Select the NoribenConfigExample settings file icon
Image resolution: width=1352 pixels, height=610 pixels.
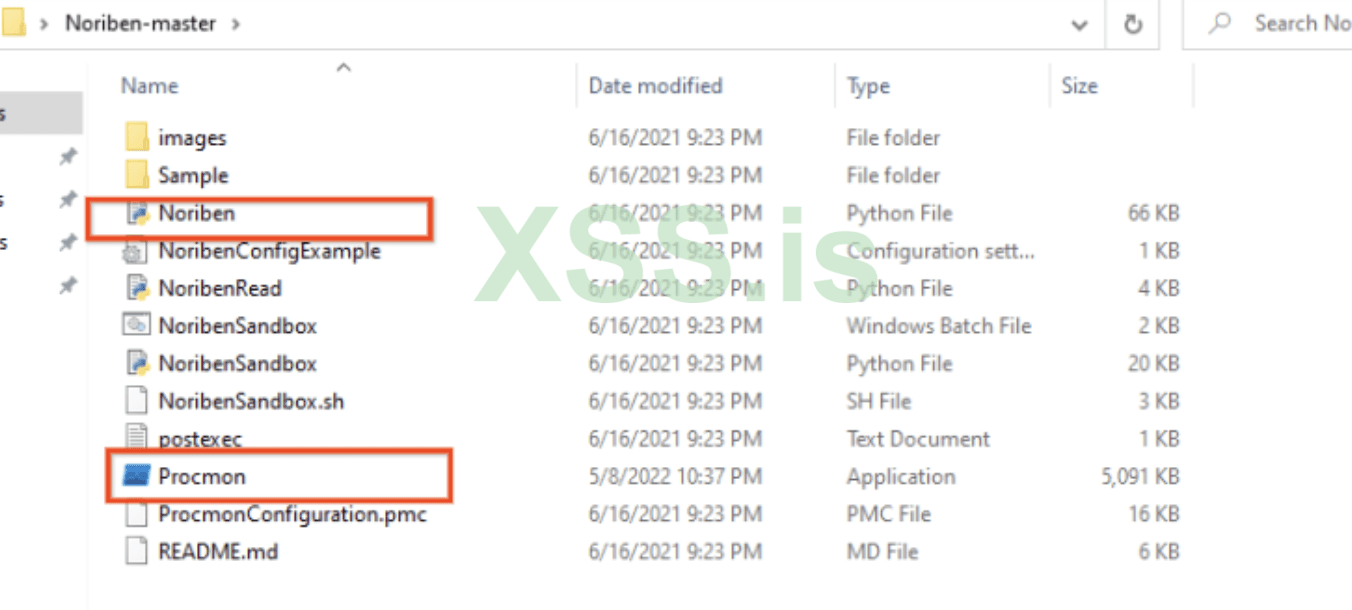pos(136,251)
